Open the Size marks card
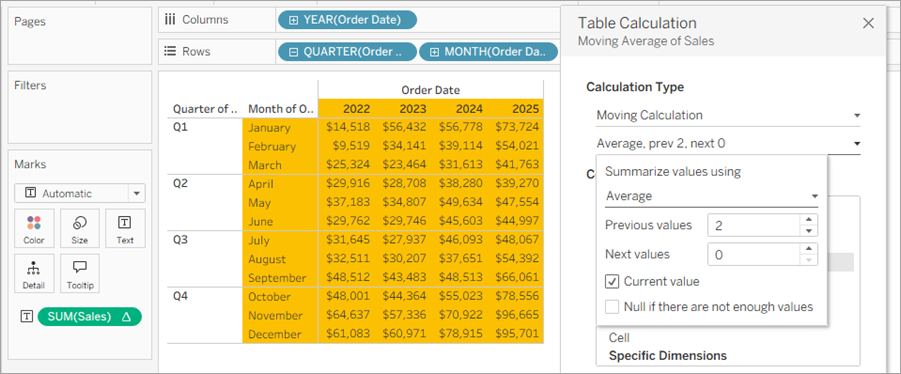This screenshot has width=901, height=374. [x=79, y=228]
